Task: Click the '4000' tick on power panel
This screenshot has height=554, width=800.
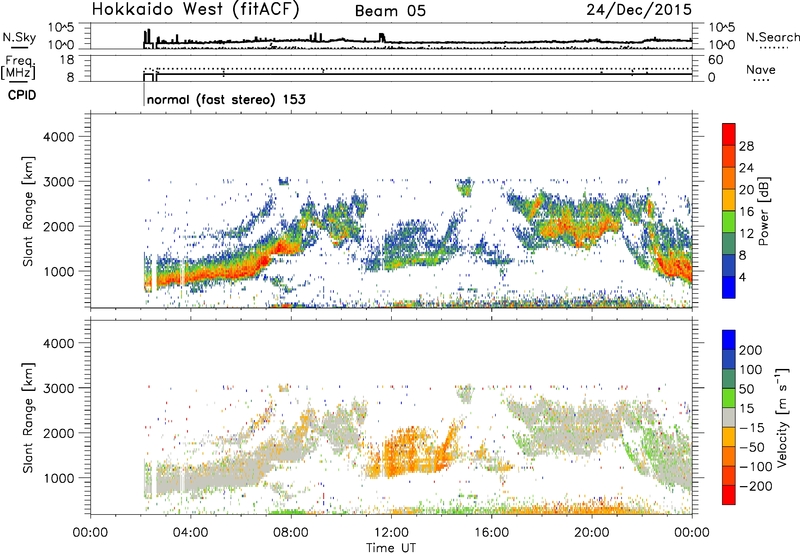Action: (x=59, y=137)
